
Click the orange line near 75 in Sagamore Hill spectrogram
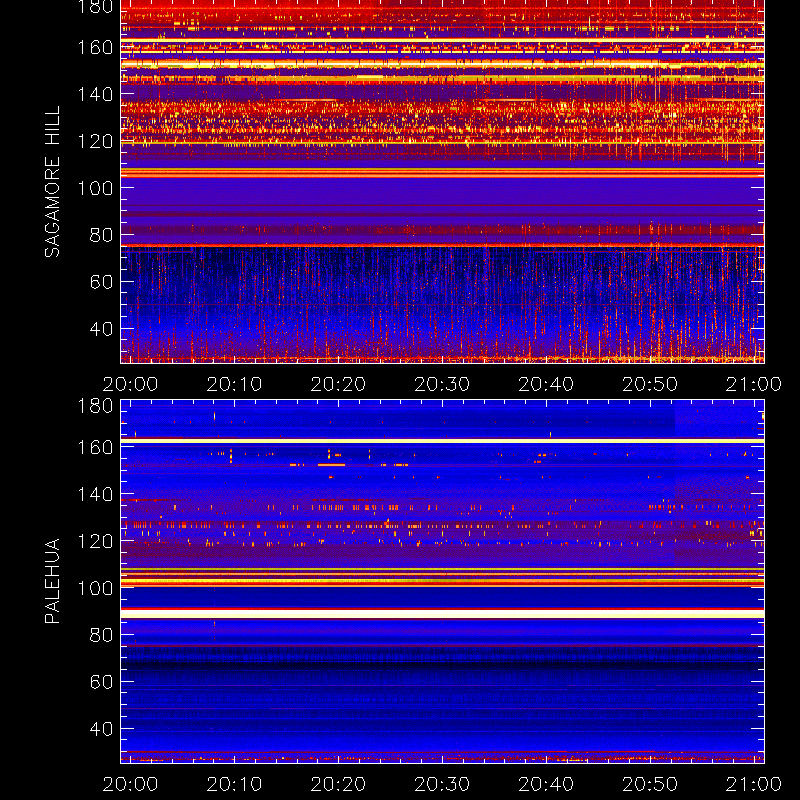pos(442,245)
